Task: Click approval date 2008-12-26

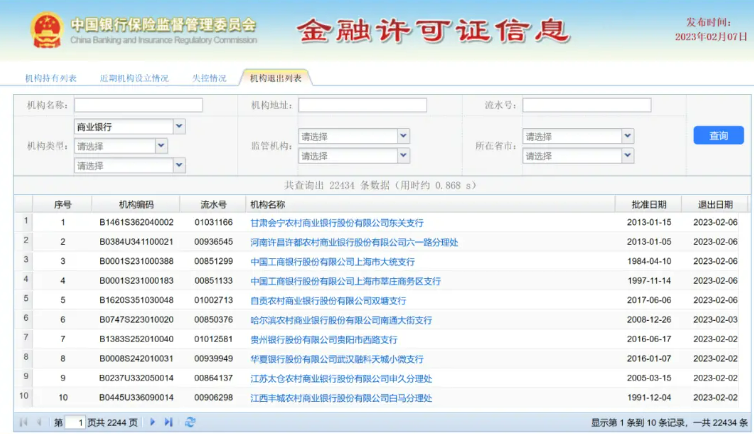Action: [x=649, y=320]
